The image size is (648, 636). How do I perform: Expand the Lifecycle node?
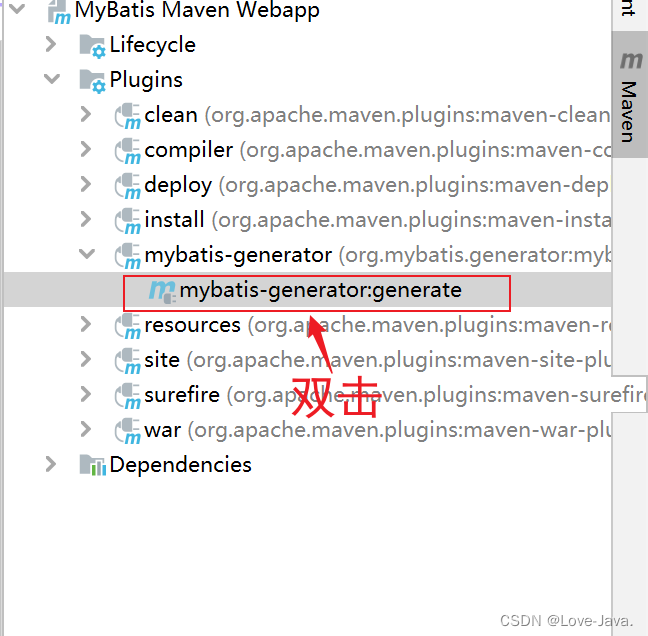tap(51, 44)
